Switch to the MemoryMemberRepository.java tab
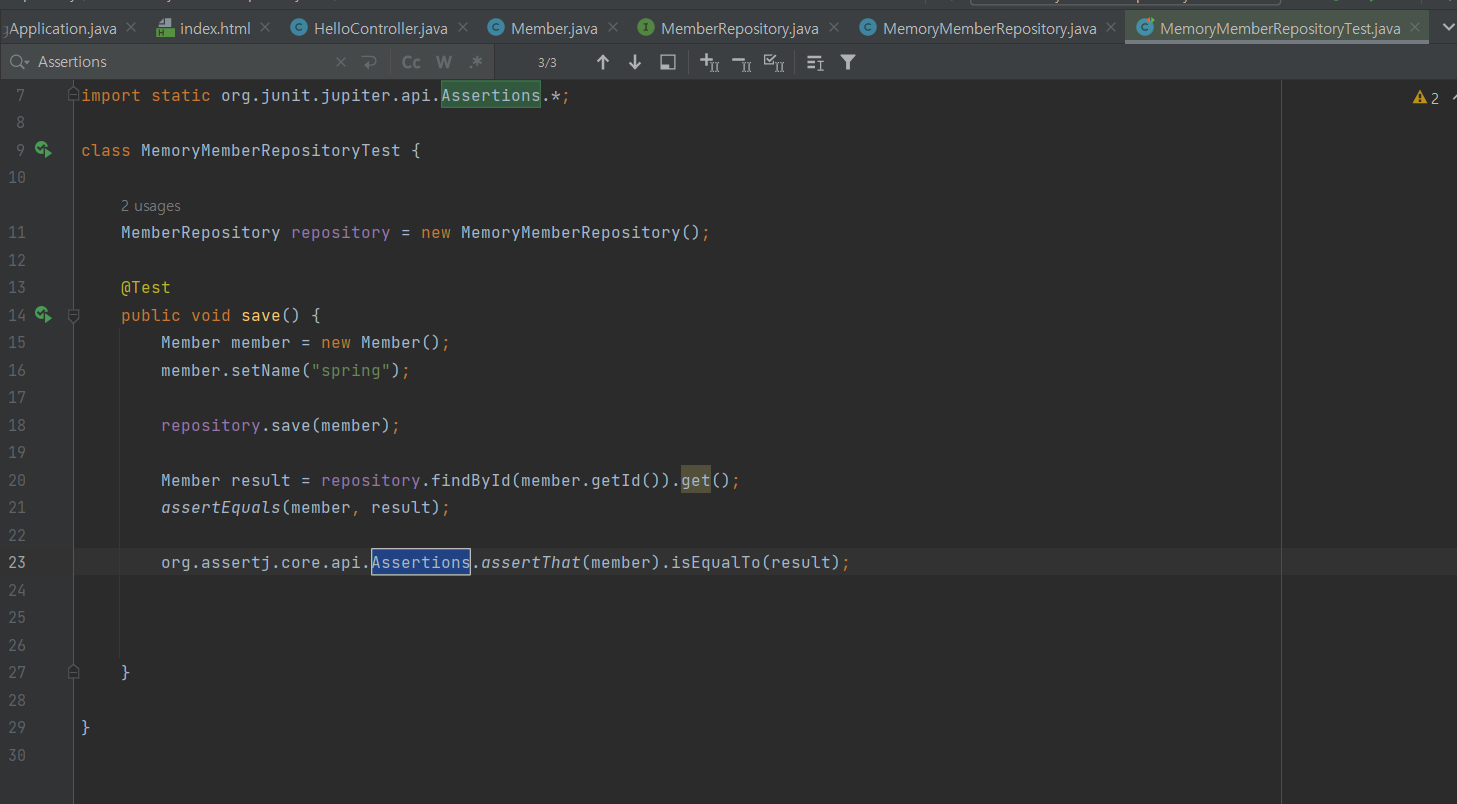1457x804 pixels. [x=989, y=28]
